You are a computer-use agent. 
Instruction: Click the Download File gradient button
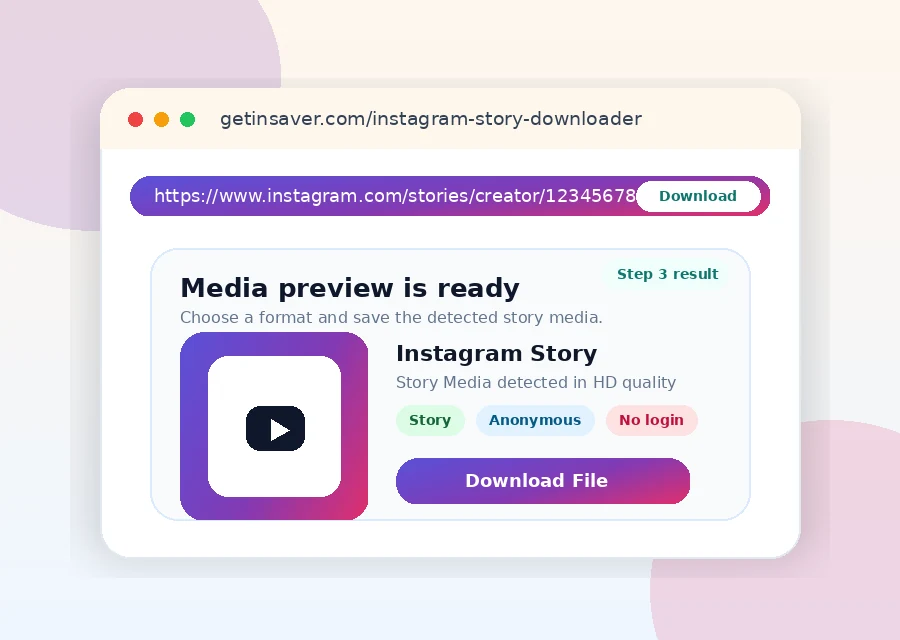coord(542,481)
